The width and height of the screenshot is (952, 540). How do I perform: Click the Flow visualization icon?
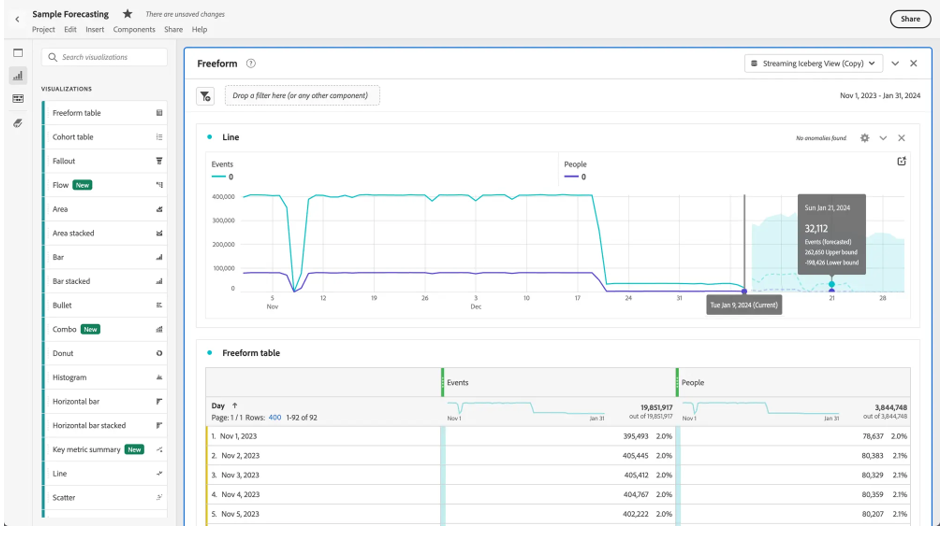pyautogui.click(x=159, y=185)
